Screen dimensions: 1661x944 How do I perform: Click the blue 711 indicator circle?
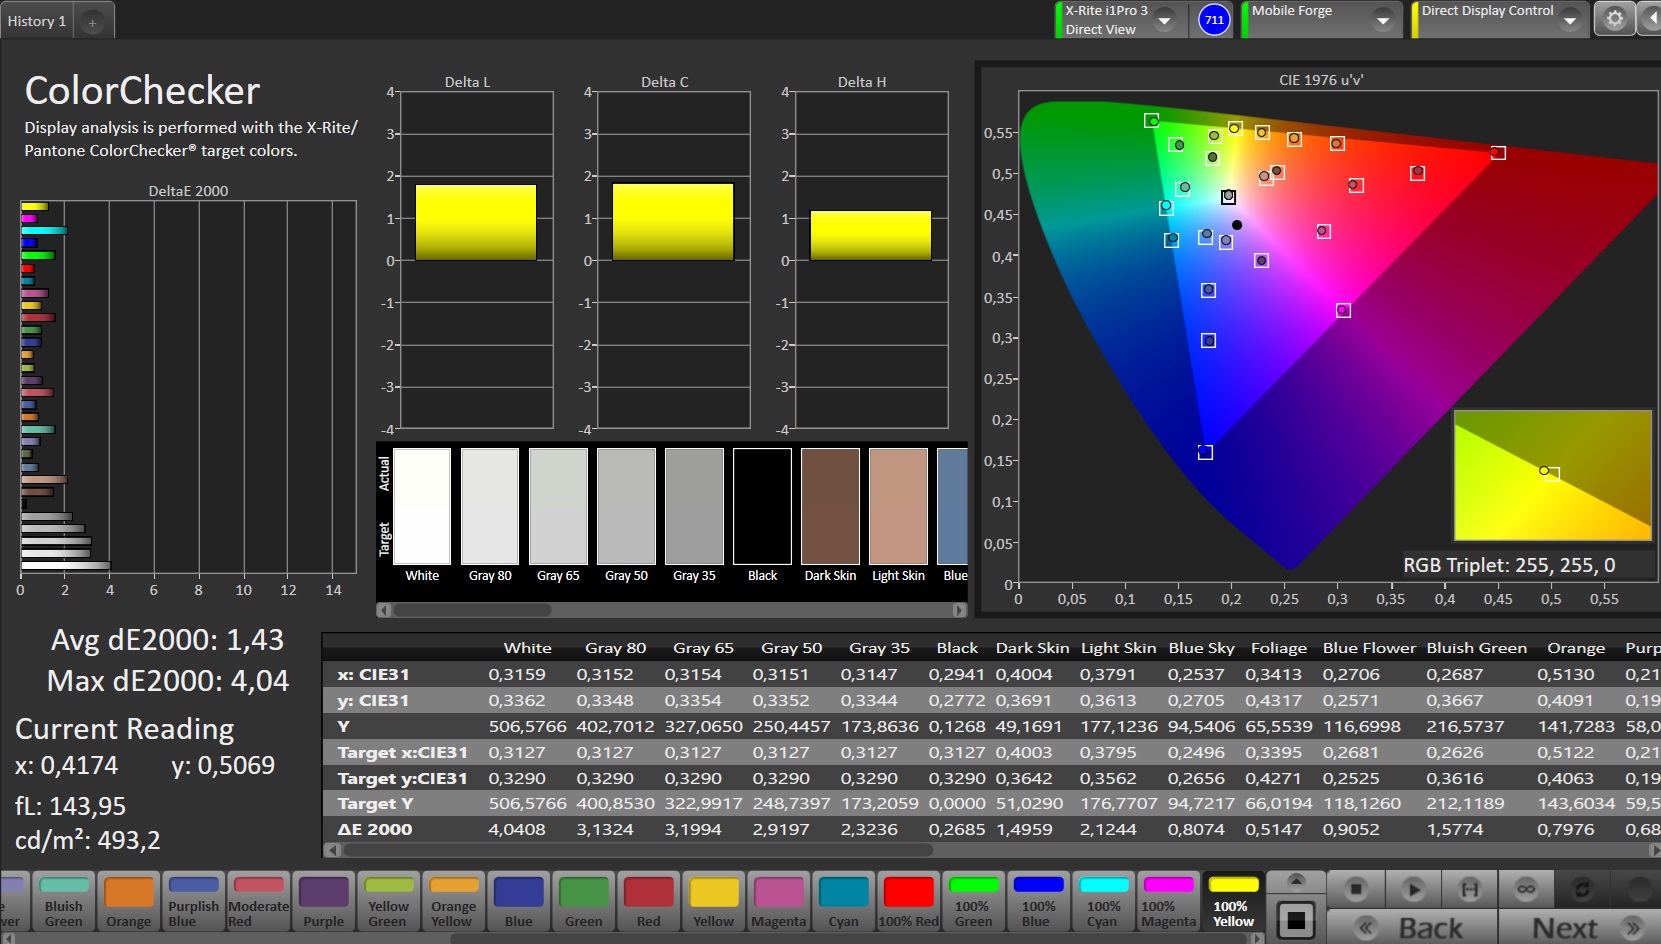point(1214,20)
